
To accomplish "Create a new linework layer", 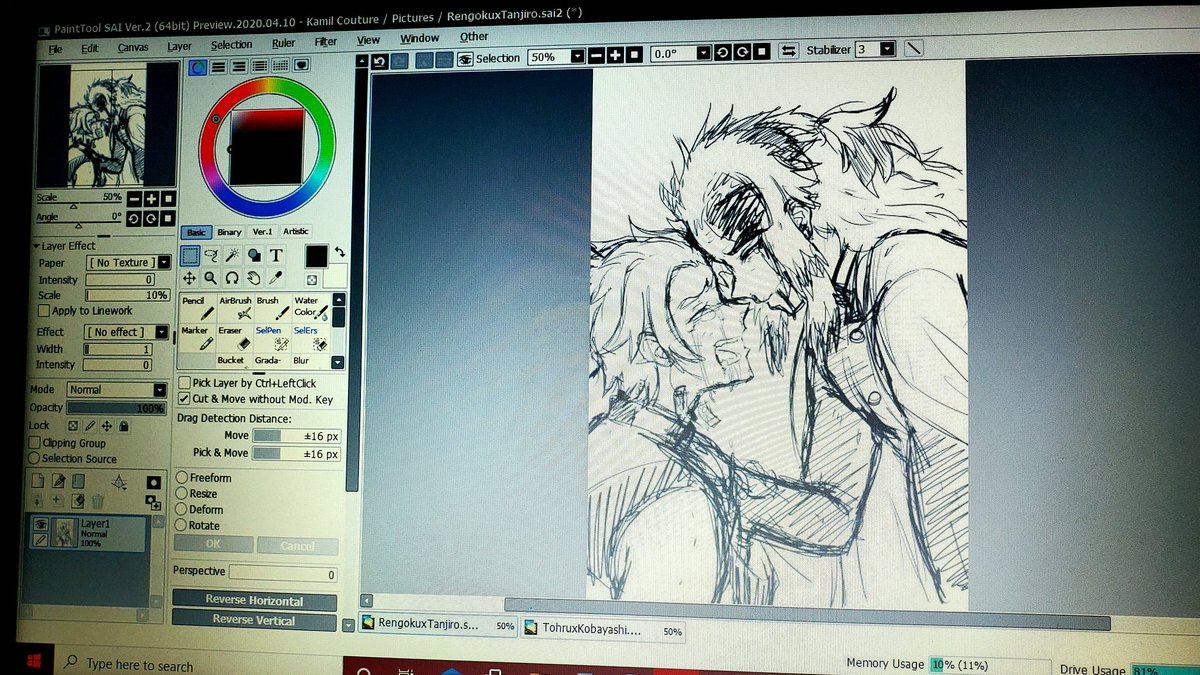I will [x=59, y=483].
